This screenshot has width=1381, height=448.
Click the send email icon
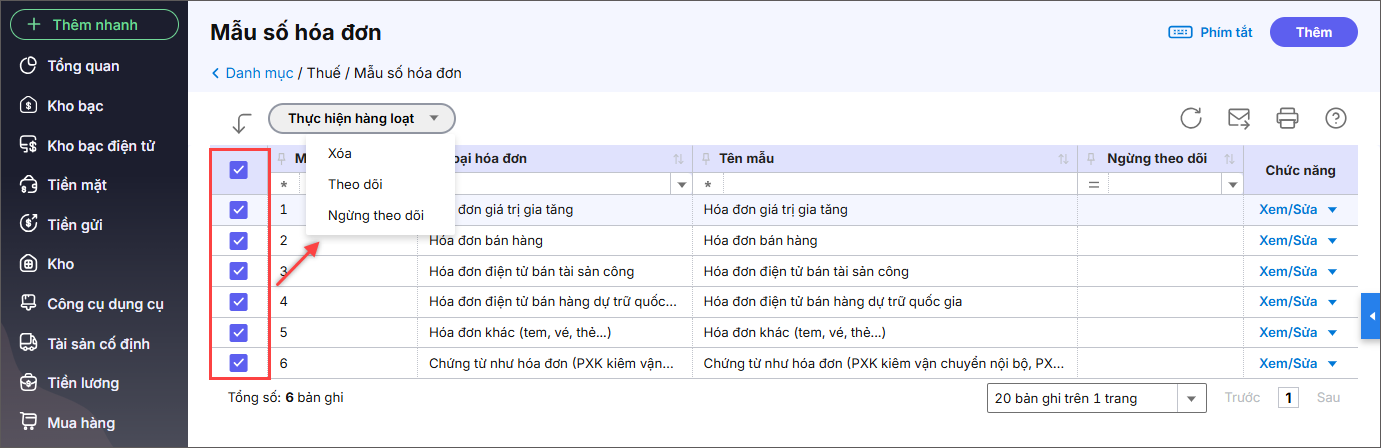coord(1239,118)
